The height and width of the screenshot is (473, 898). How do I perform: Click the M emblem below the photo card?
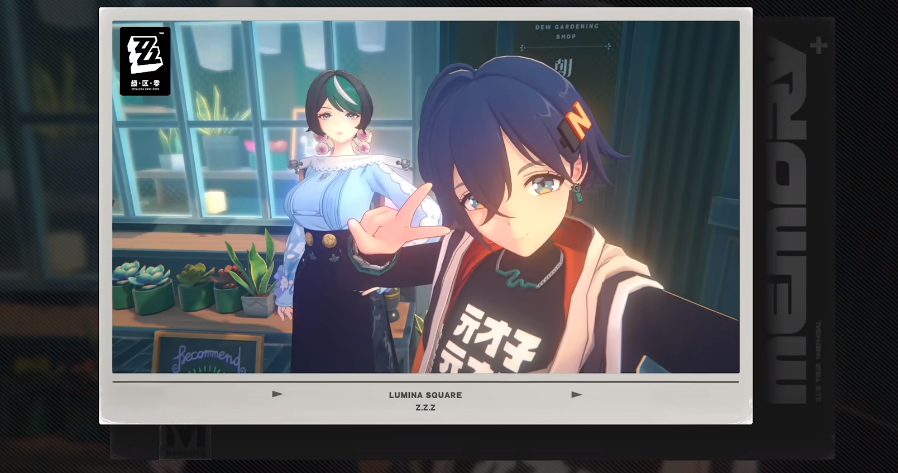pos(186,442)
